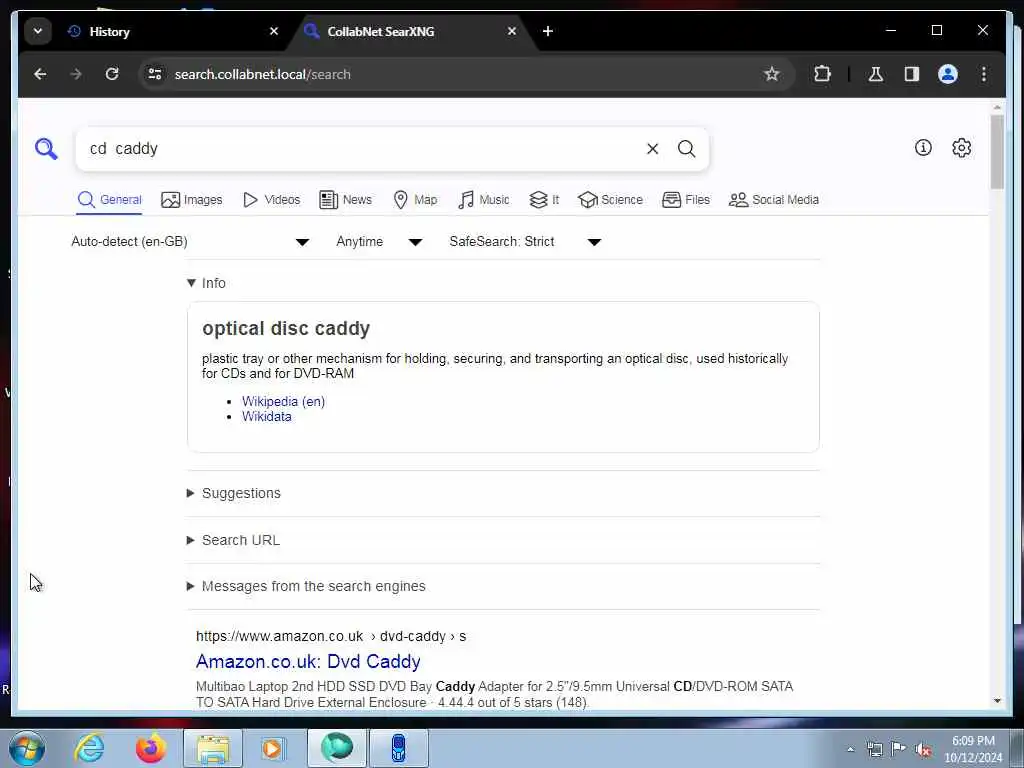Open the browser three-dot menu
Screen dimensions: 1024x768
click(984, 74)
